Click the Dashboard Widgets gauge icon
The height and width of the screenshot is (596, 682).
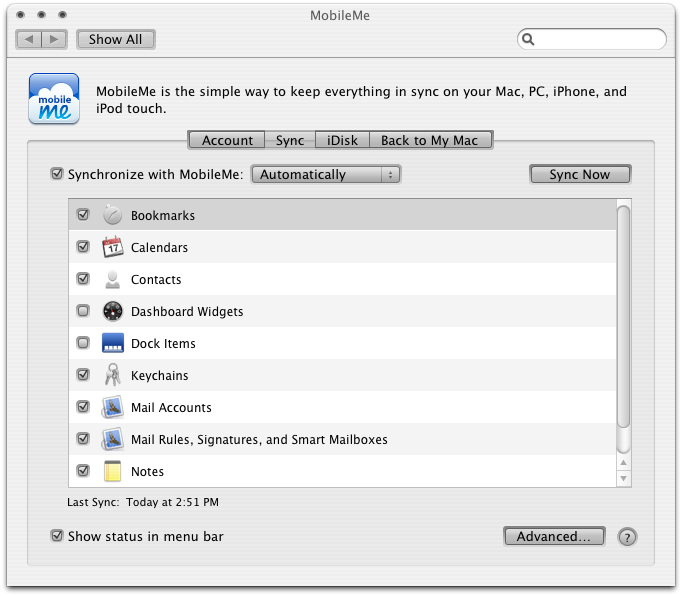[113, 311]
